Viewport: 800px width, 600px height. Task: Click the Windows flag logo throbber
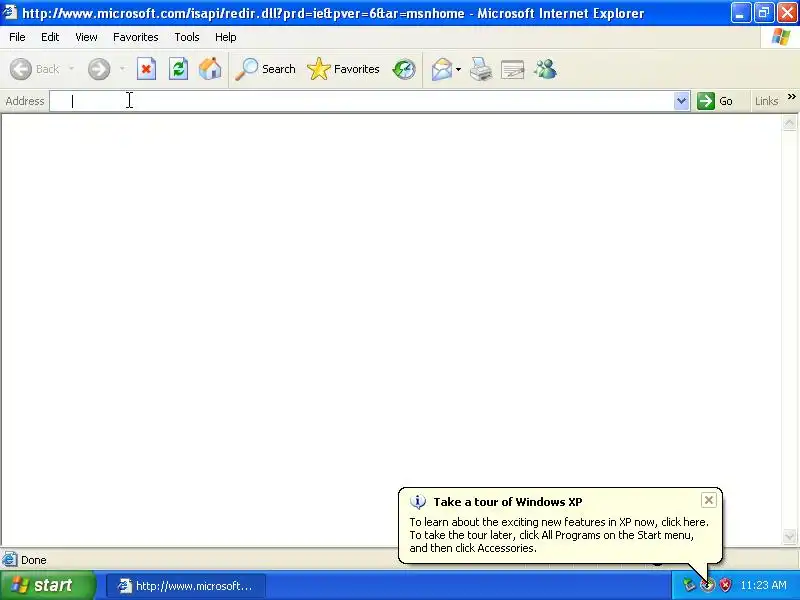pos(781,37)
